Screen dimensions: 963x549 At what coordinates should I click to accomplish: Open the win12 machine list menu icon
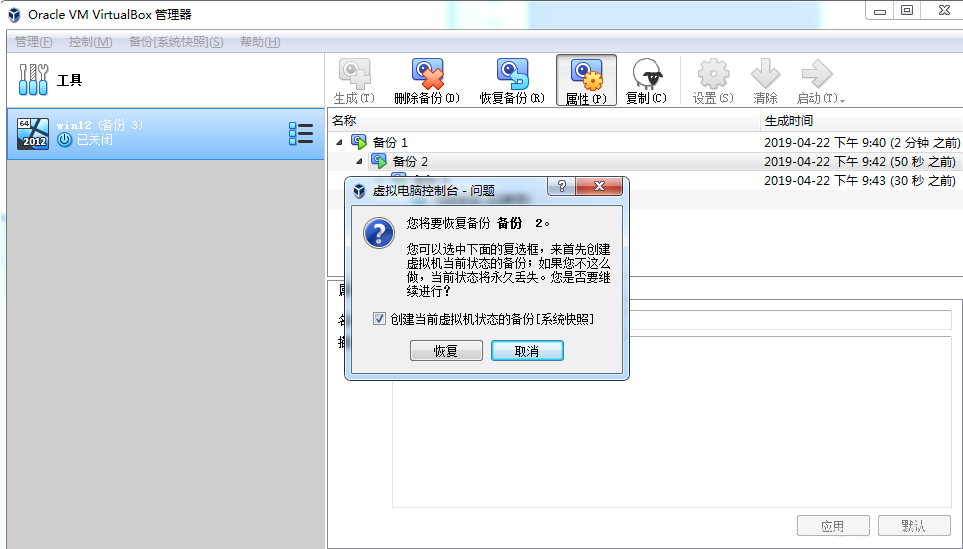tap(300, 133)
